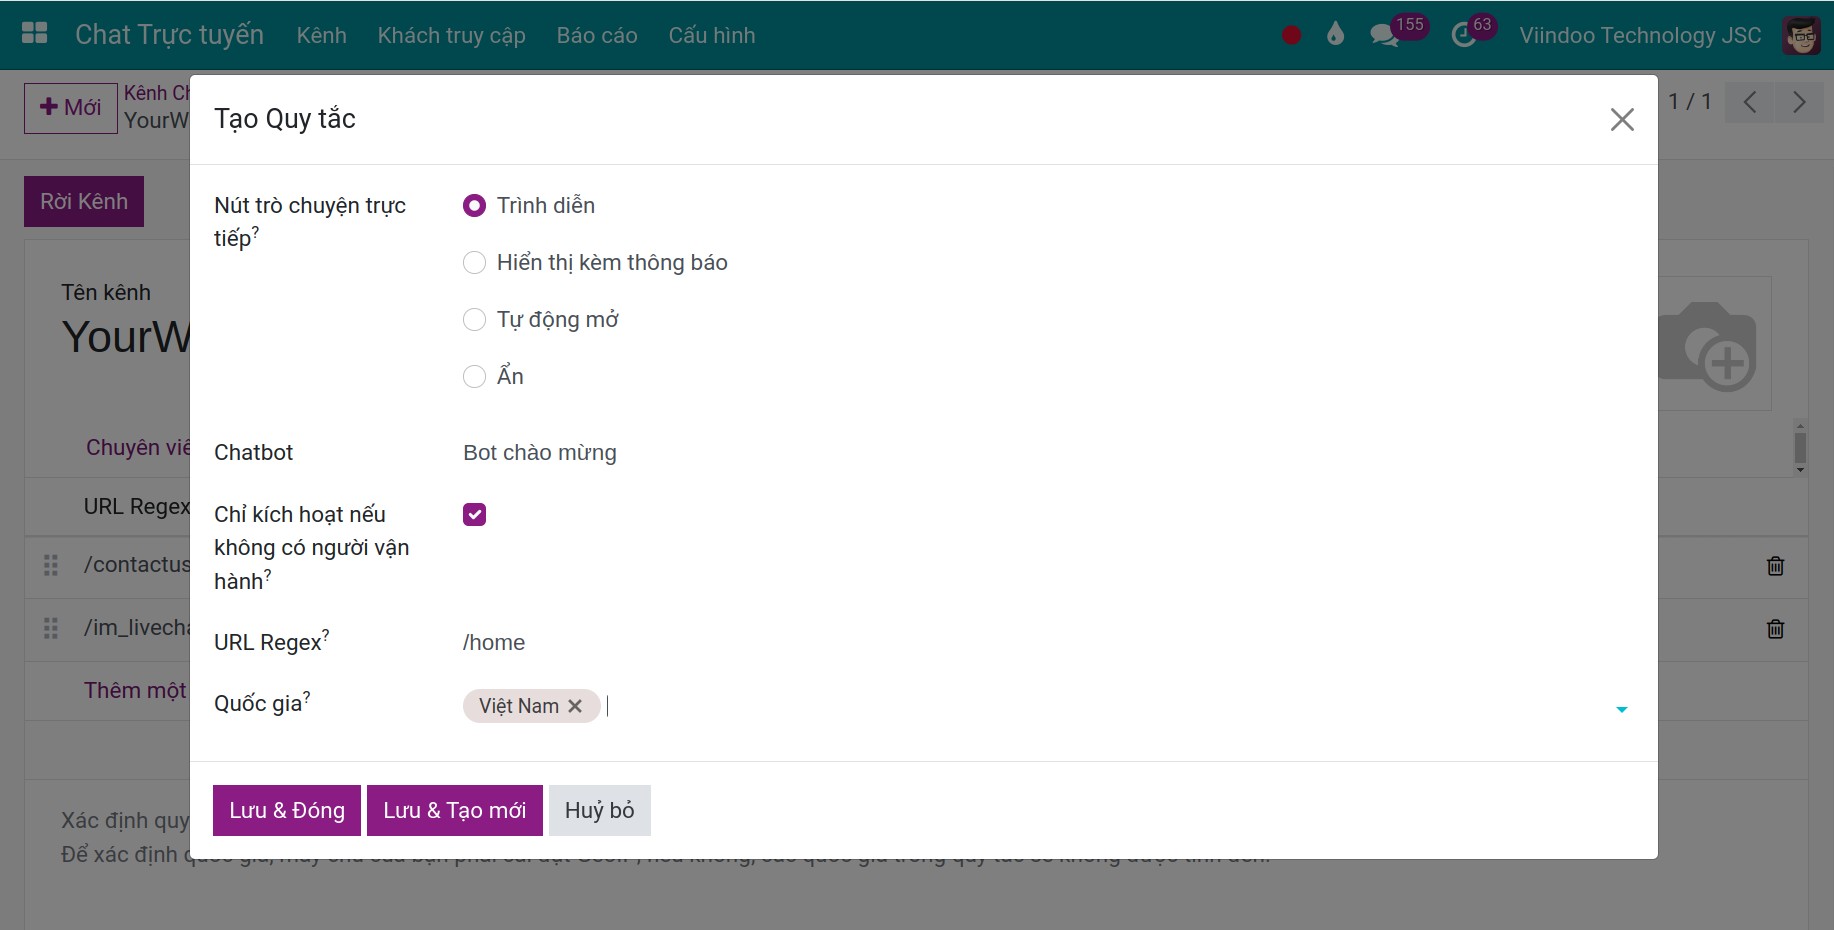The height and width of the screenshot is (930, 1834).
Task: Click the user avatar in top bar
Action: 1801,35
